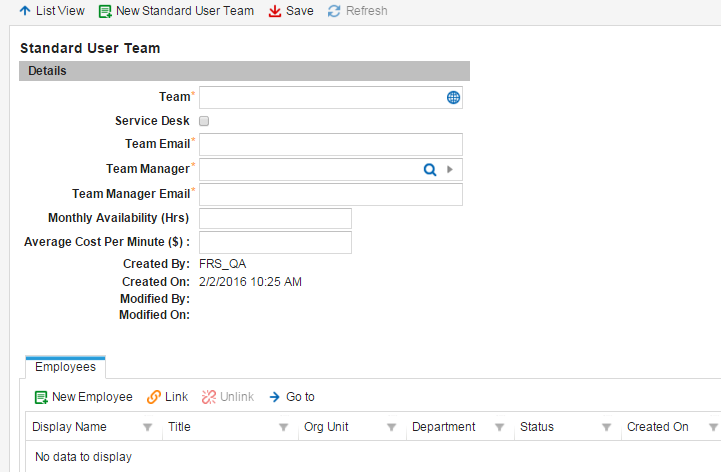This screenshot has width=721, height=472.
Task: Click the Team Manager search magnifier icon
Action: click(430, 170)
